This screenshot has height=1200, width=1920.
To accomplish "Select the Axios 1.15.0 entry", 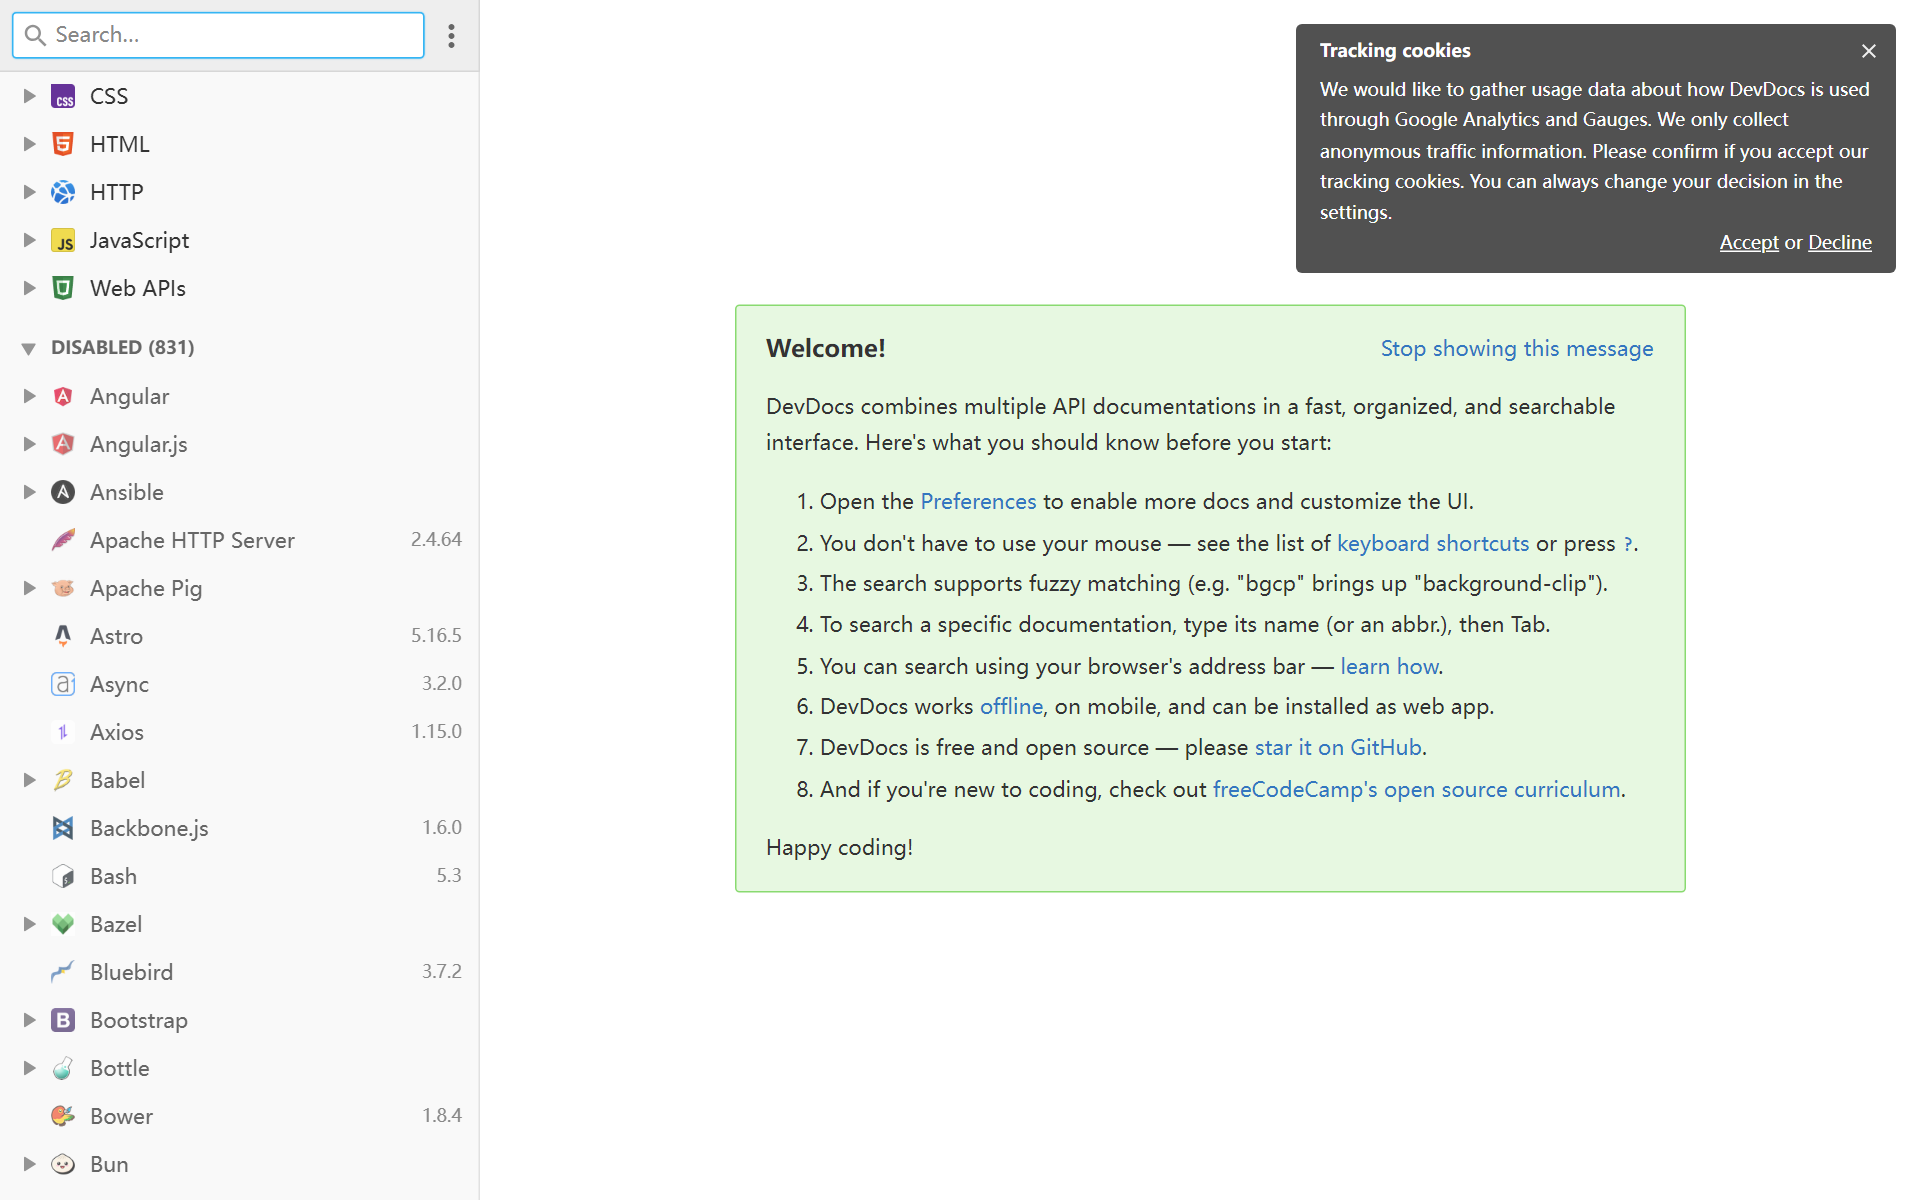I will click(x=240, y=732).
